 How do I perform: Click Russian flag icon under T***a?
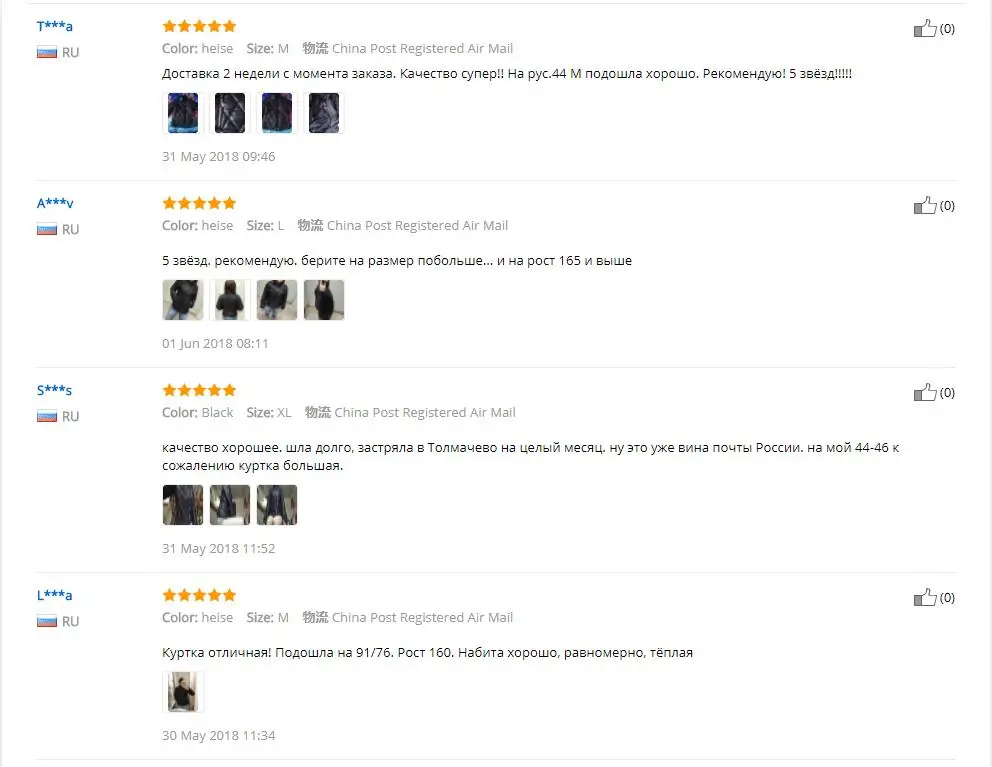pos(47,53)
